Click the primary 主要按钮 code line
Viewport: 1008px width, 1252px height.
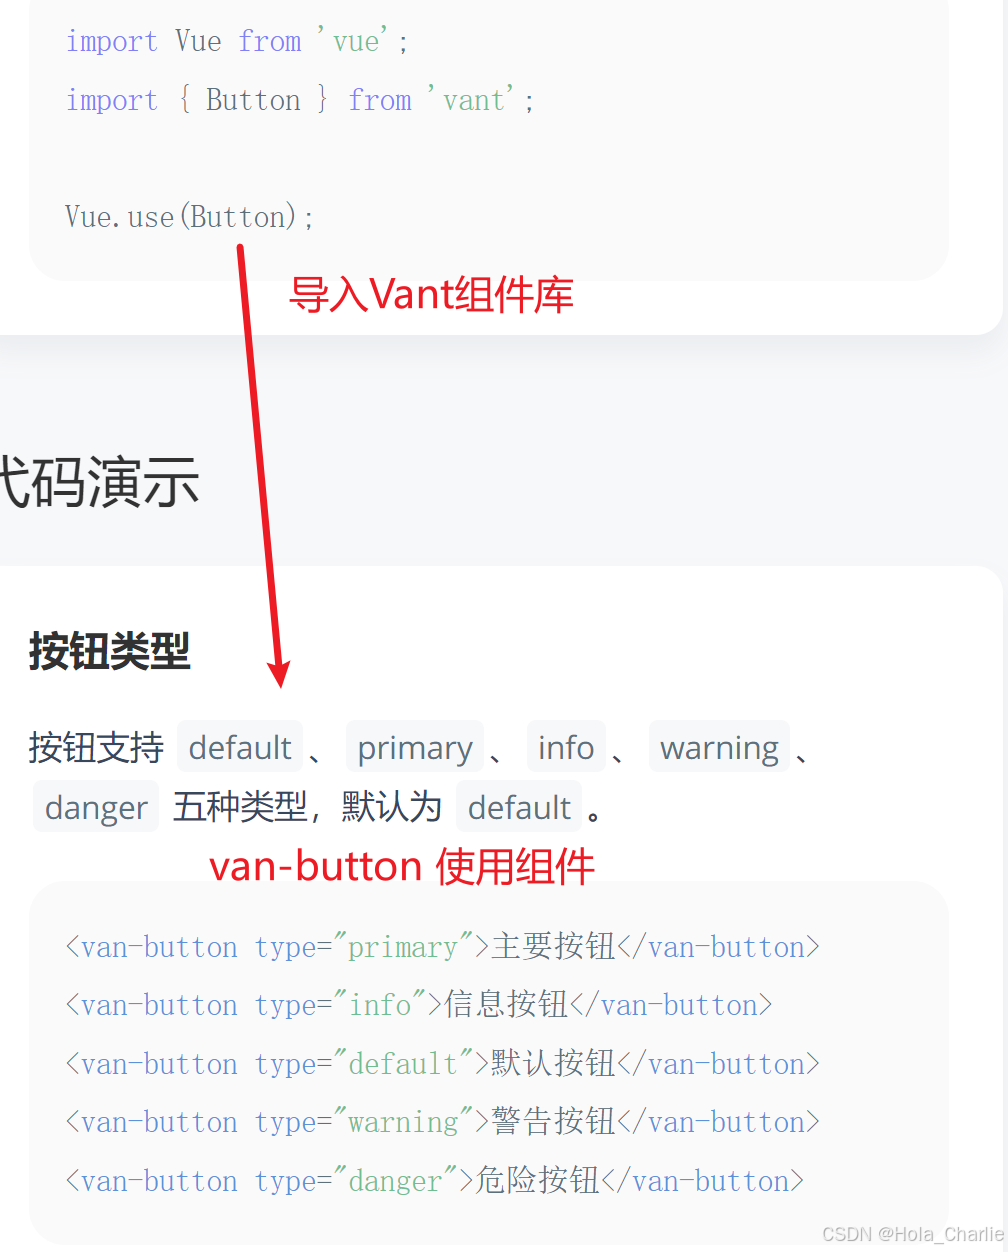[x=443, y=946]
